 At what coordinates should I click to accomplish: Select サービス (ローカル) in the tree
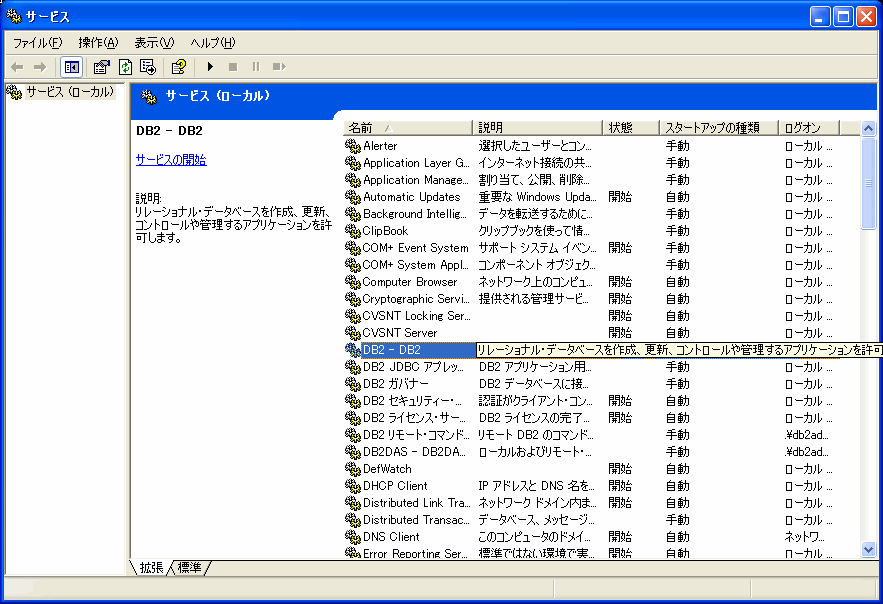coord(70,92)
